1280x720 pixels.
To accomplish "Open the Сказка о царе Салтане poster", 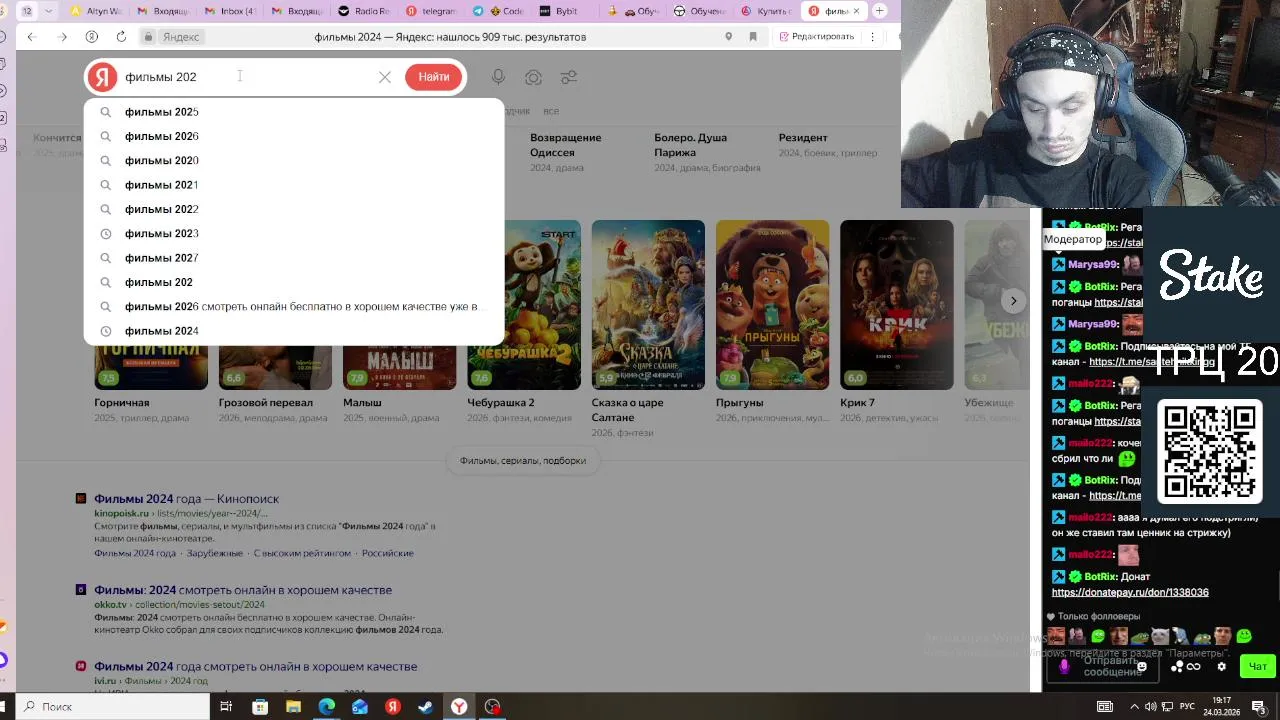I will [648, 305].
